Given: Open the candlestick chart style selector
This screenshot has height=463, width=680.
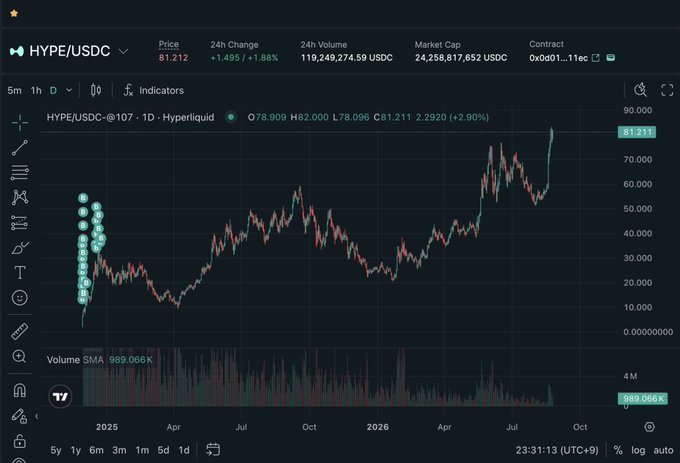Looking at the screenshot, I should 96,90.
